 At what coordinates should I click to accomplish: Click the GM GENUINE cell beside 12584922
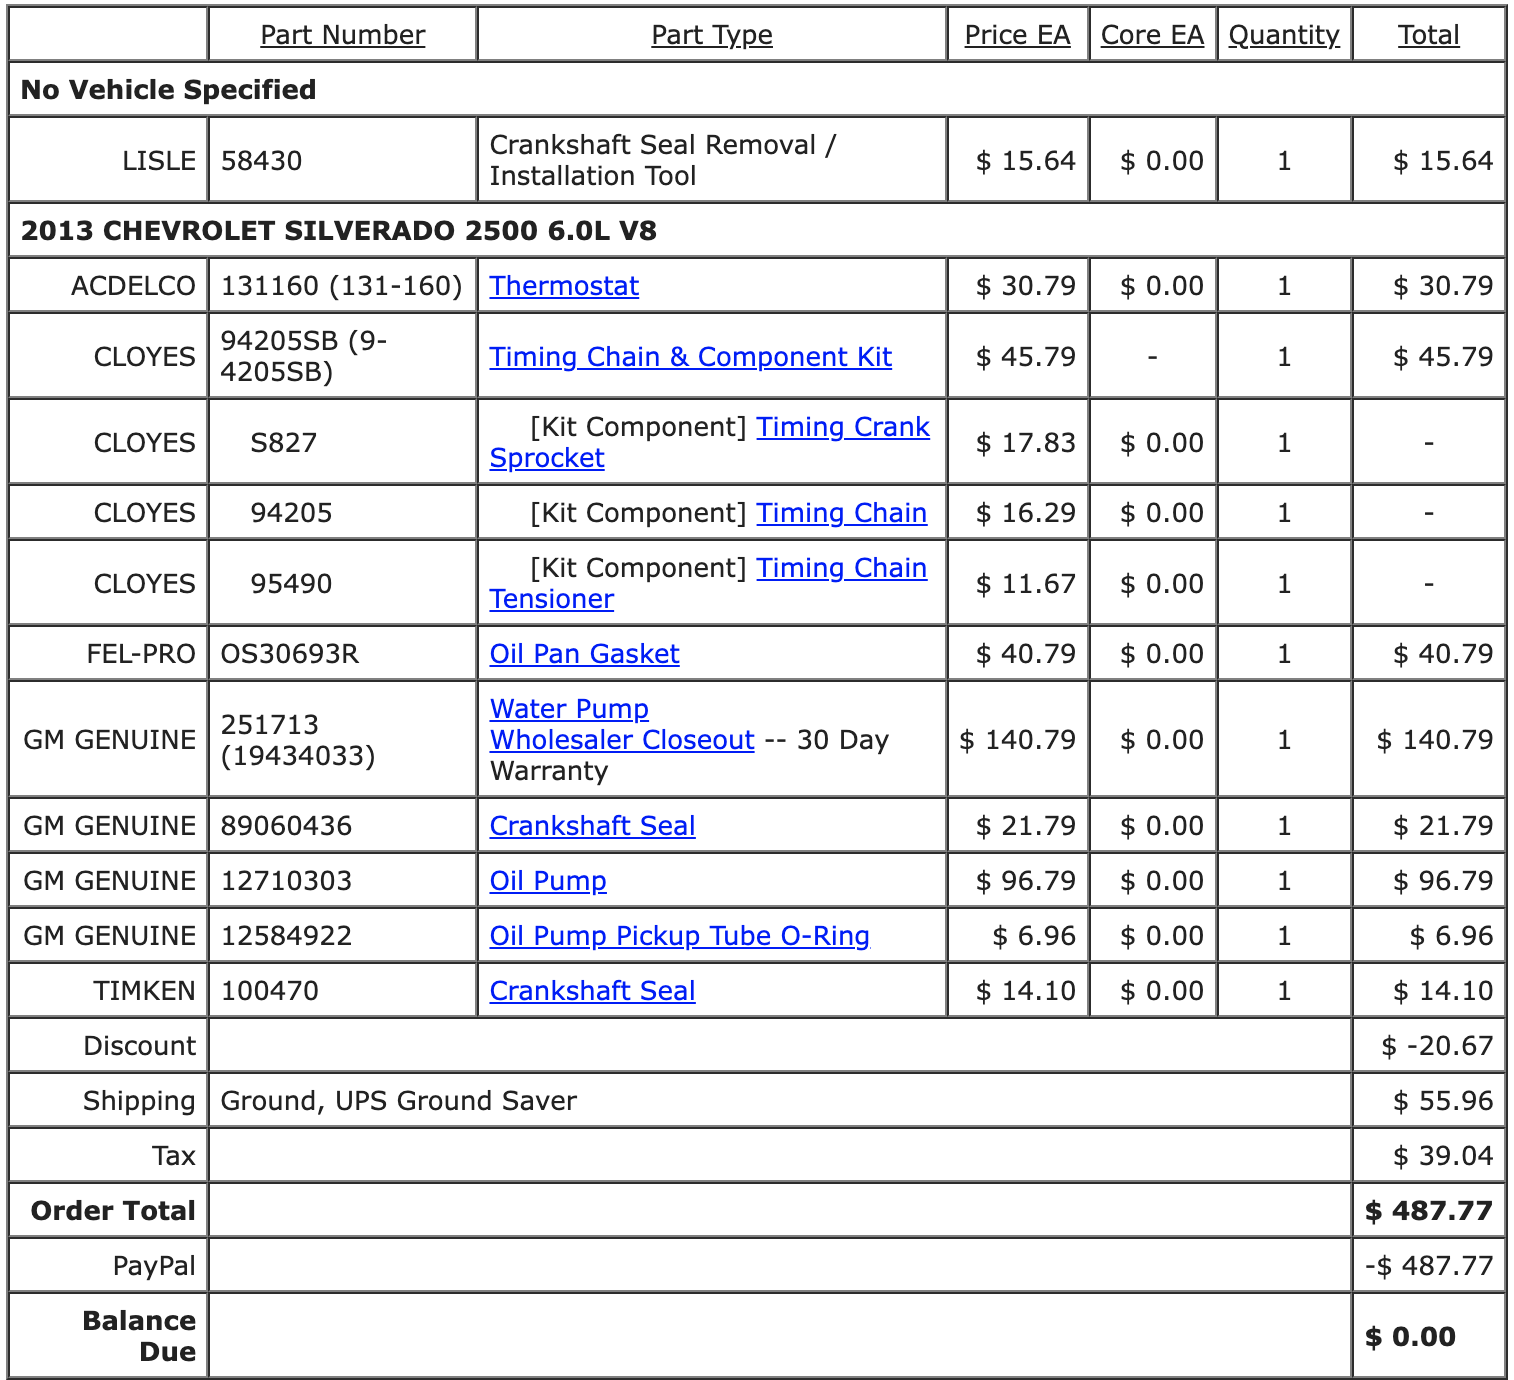(109, 936)
